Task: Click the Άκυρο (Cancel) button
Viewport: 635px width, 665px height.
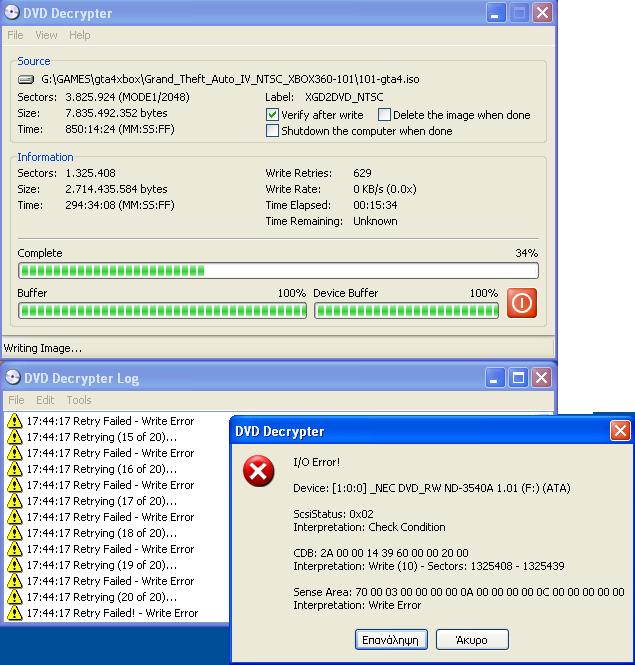Action: click(x=472, y=640)
